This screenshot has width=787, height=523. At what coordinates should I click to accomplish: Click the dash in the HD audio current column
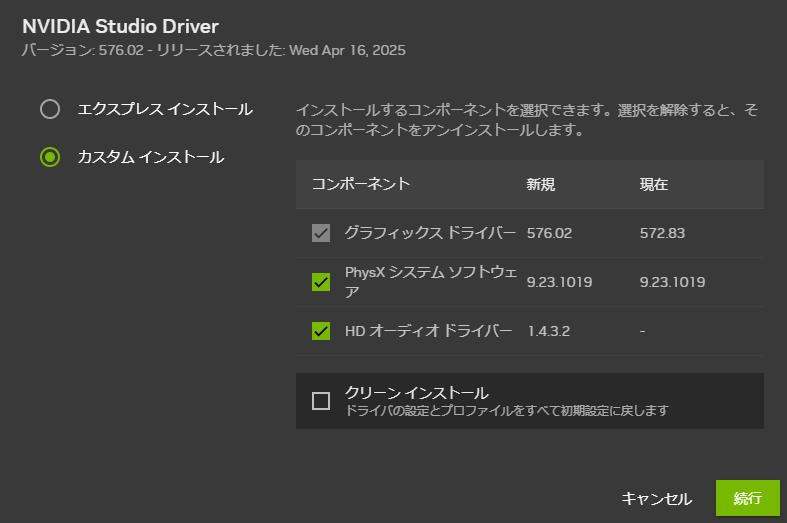tap(642, 331)
